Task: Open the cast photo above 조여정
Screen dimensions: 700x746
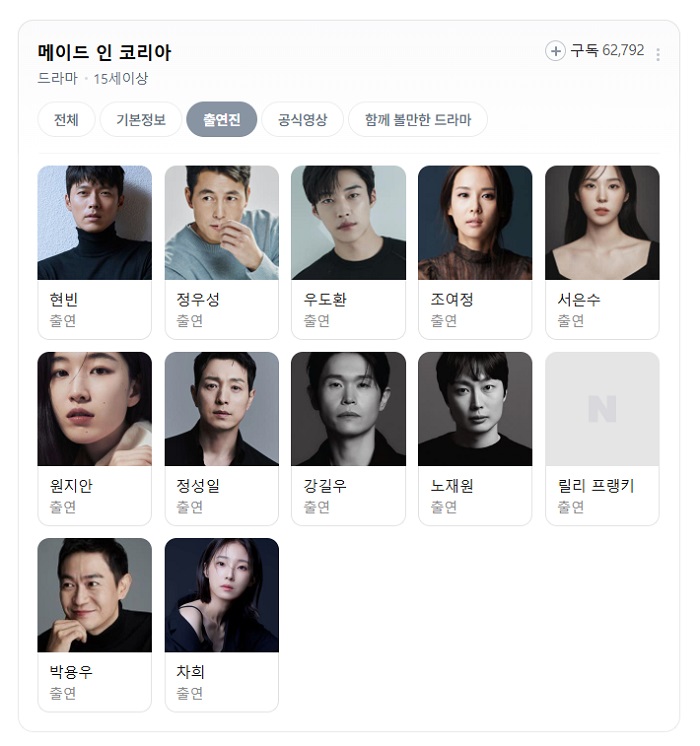Action: (x=475, y=223)
